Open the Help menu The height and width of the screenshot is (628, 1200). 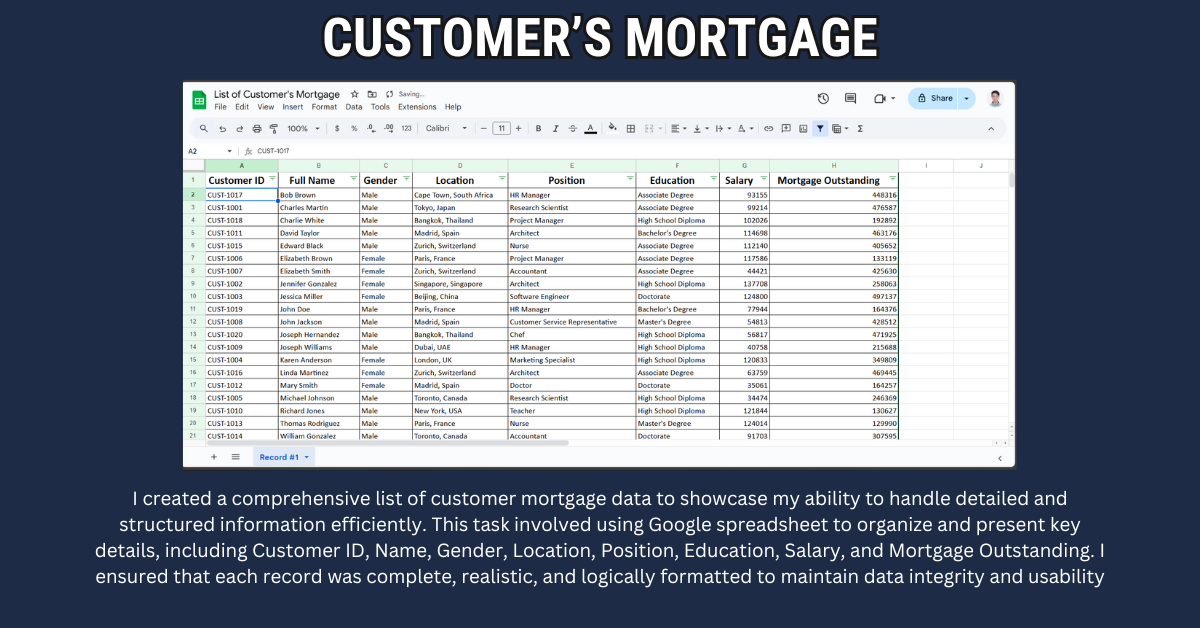click(x=453, y=107)
